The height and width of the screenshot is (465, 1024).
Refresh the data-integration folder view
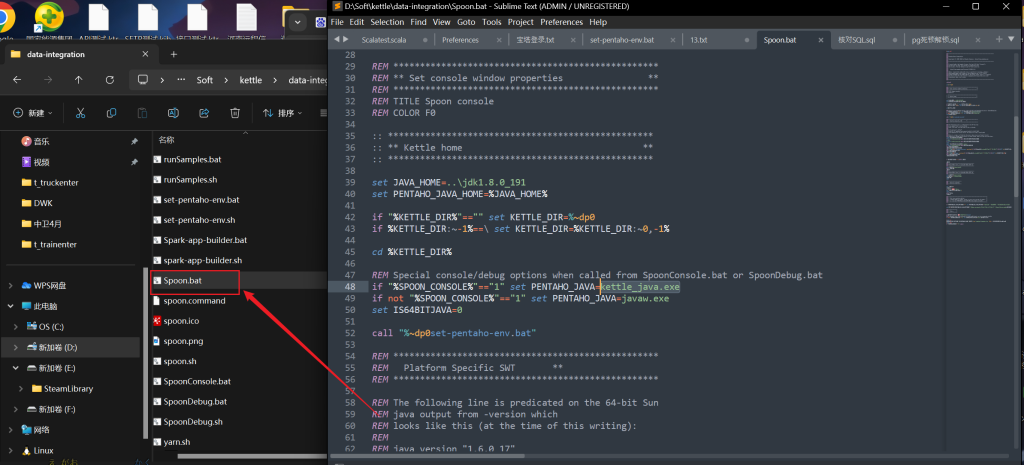(109, 80)
